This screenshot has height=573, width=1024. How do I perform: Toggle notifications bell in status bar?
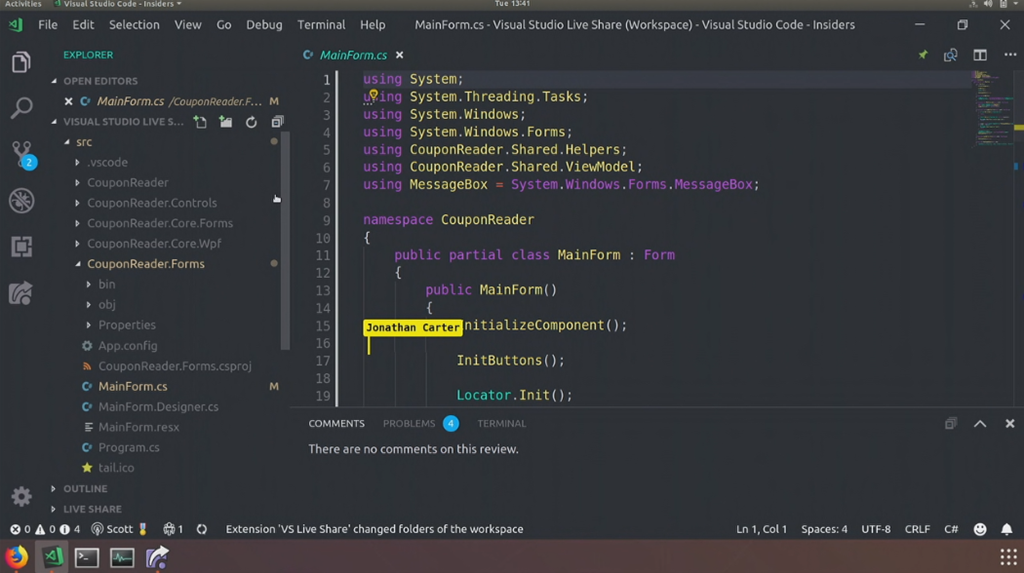pos(1007,529)
